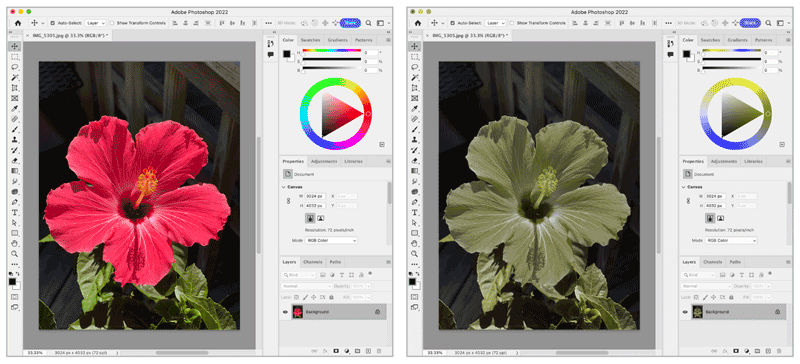800x364 pixels.
Task: Toggle Auto-Select checkbox in red-flower window
Action: coord(53,23)
